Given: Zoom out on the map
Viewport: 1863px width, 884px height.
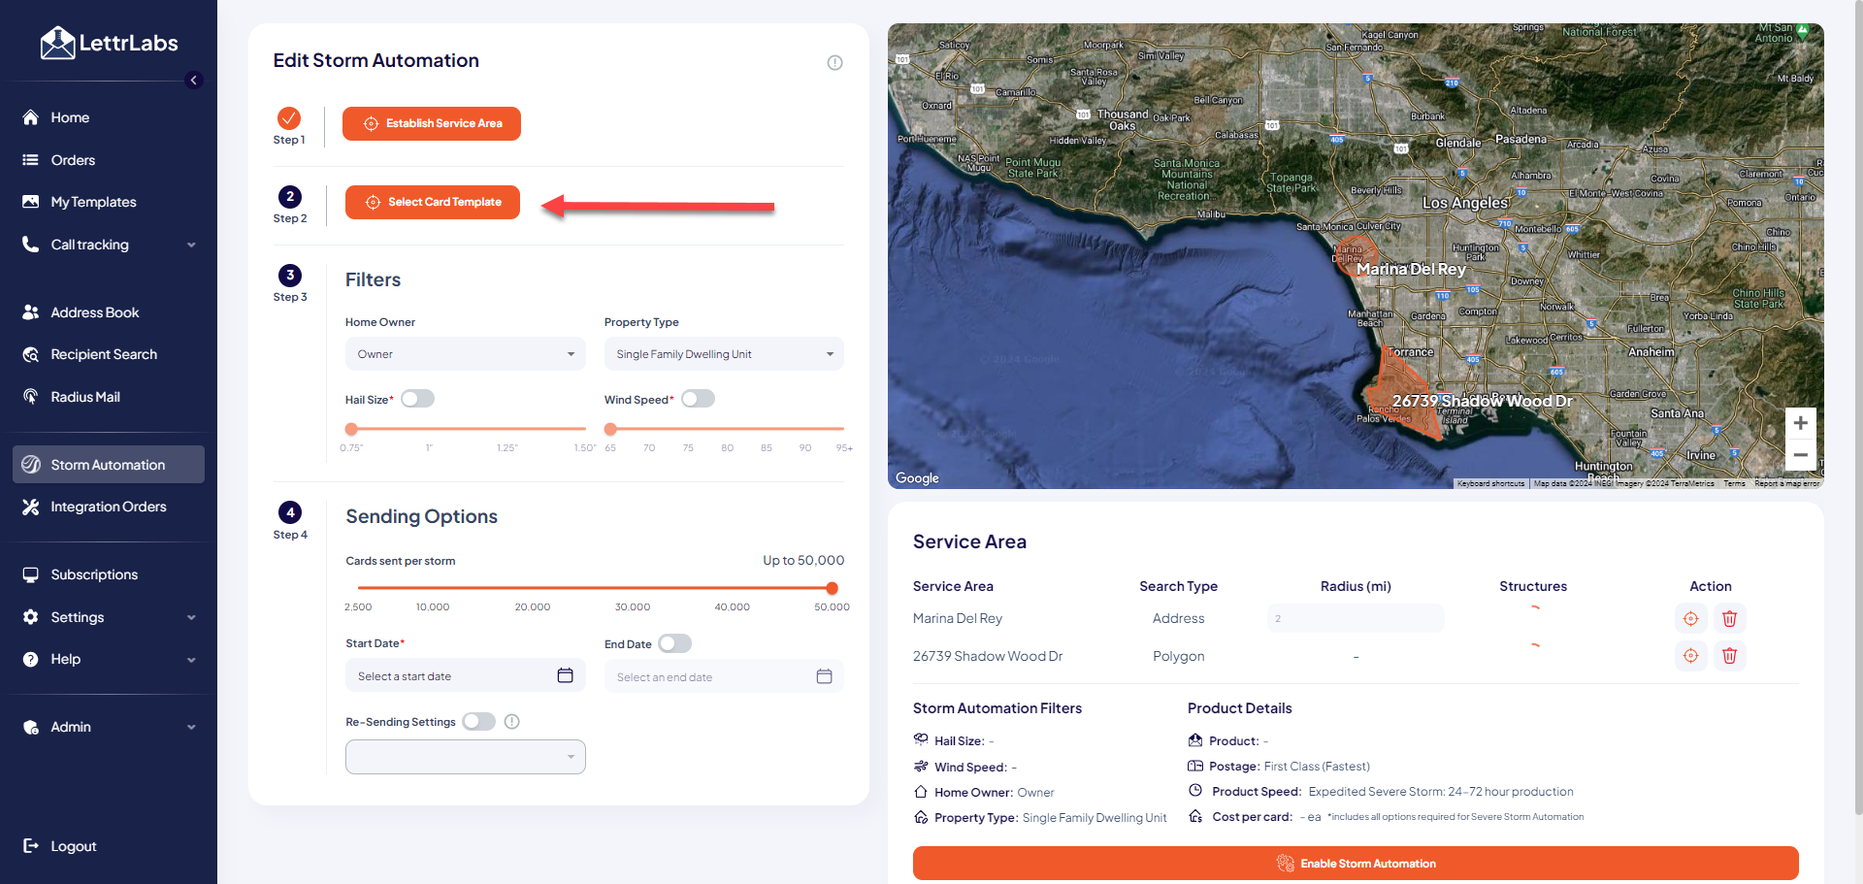Looking at the screenshot, I should 1800,455.
